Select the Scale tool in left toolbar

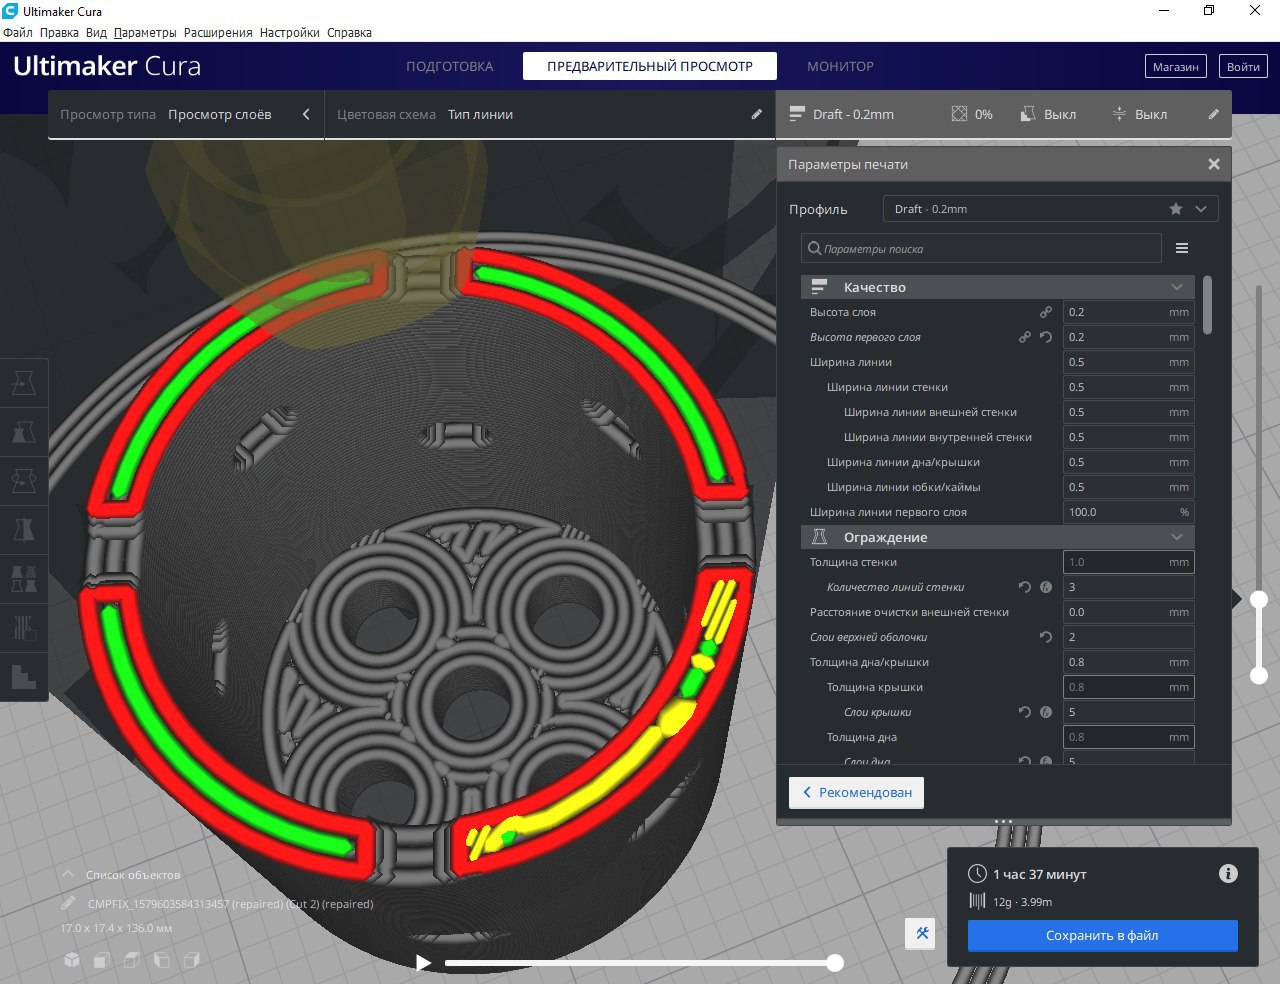point(24,432)
